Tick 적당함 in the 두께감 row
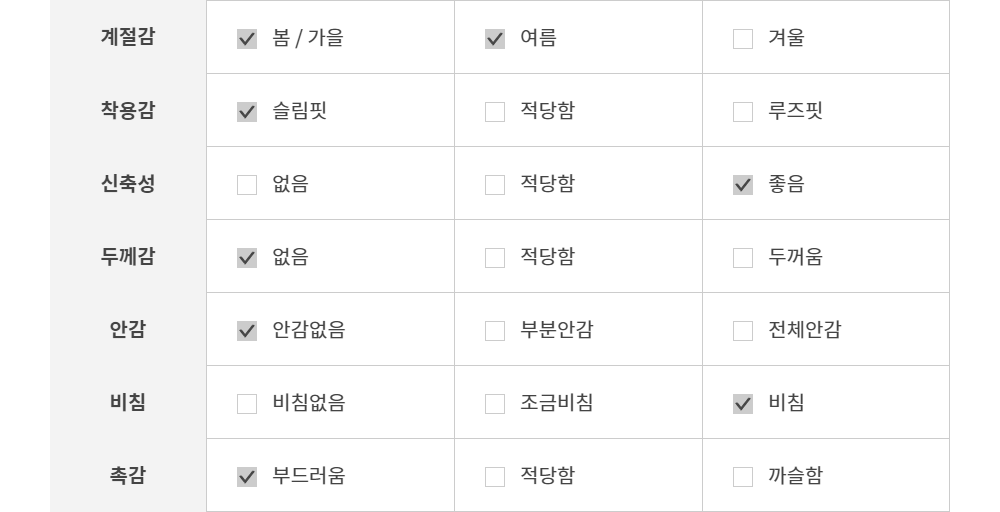Viewport: 1000px width, 512px height. 495,259
